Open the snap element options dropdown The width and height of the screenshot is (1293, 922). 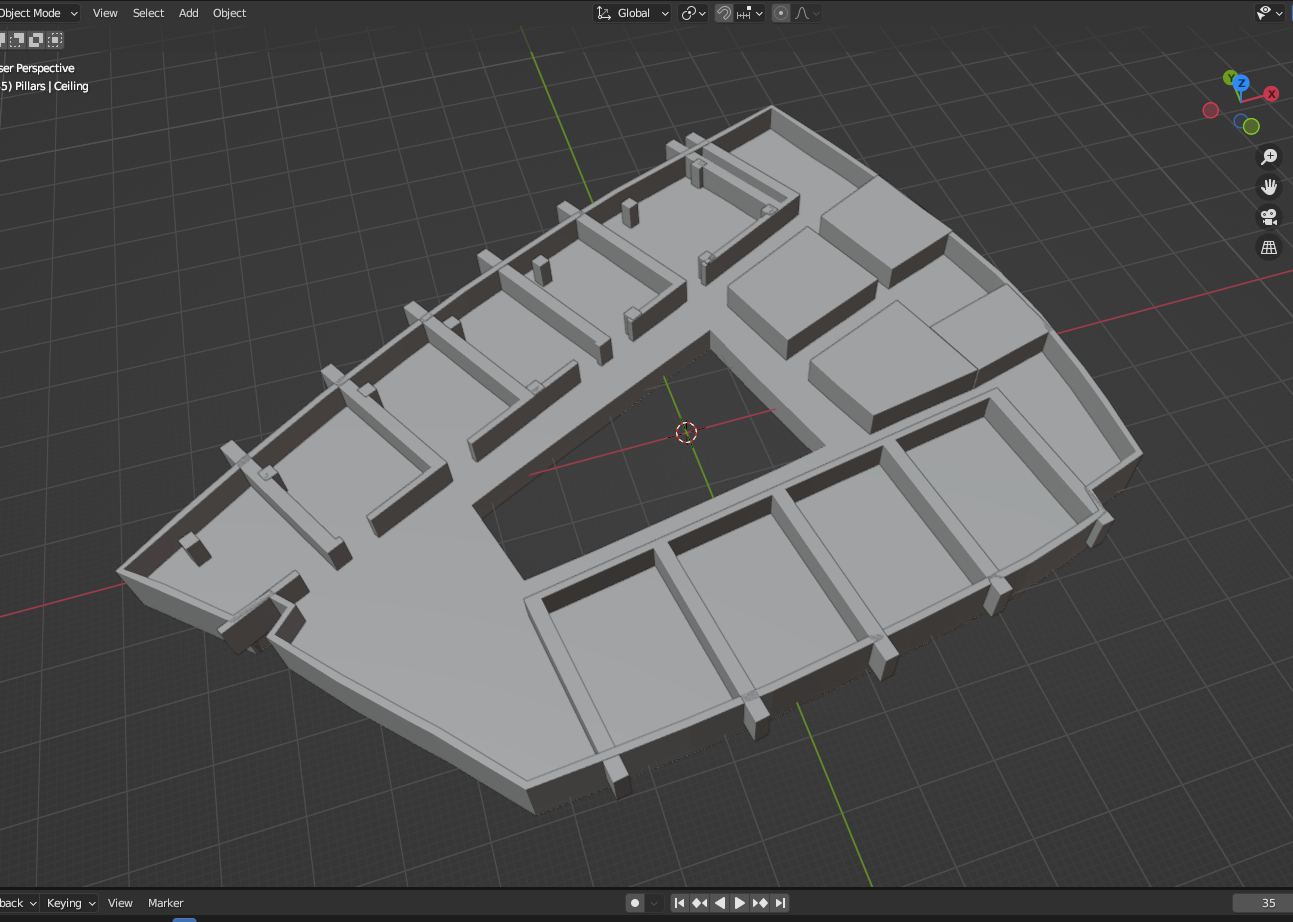coord(750,13)
